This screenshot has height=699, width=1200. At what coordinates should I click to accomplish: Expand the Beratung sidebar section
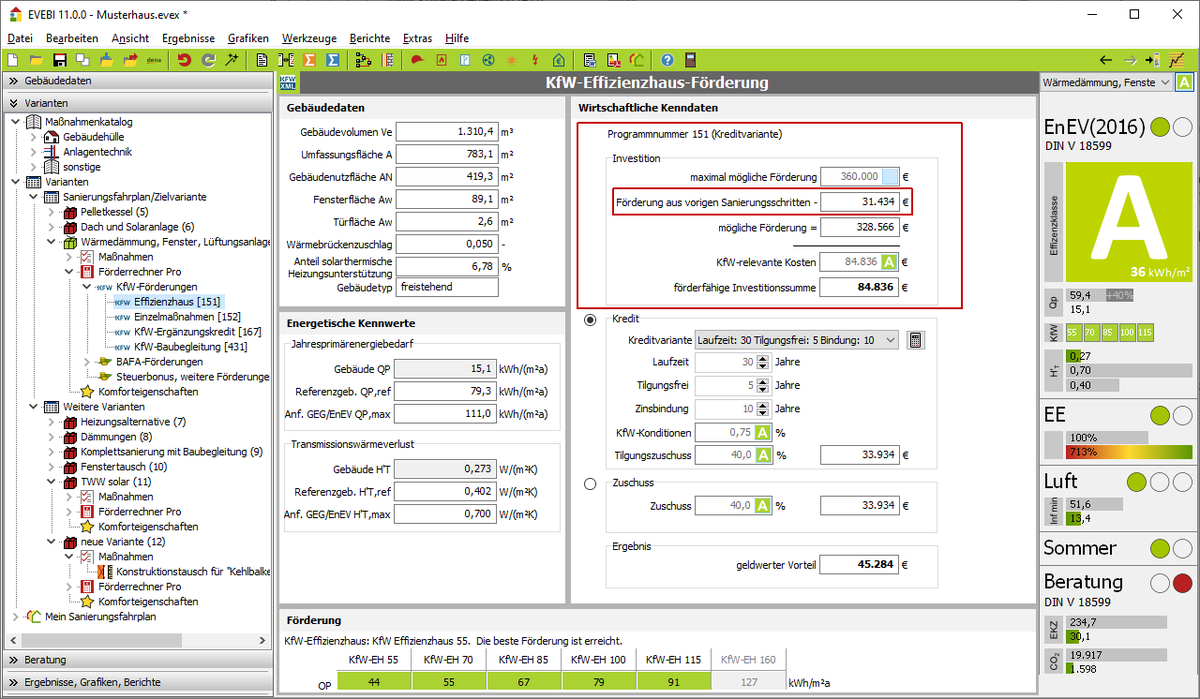click(x=136, y=660)
